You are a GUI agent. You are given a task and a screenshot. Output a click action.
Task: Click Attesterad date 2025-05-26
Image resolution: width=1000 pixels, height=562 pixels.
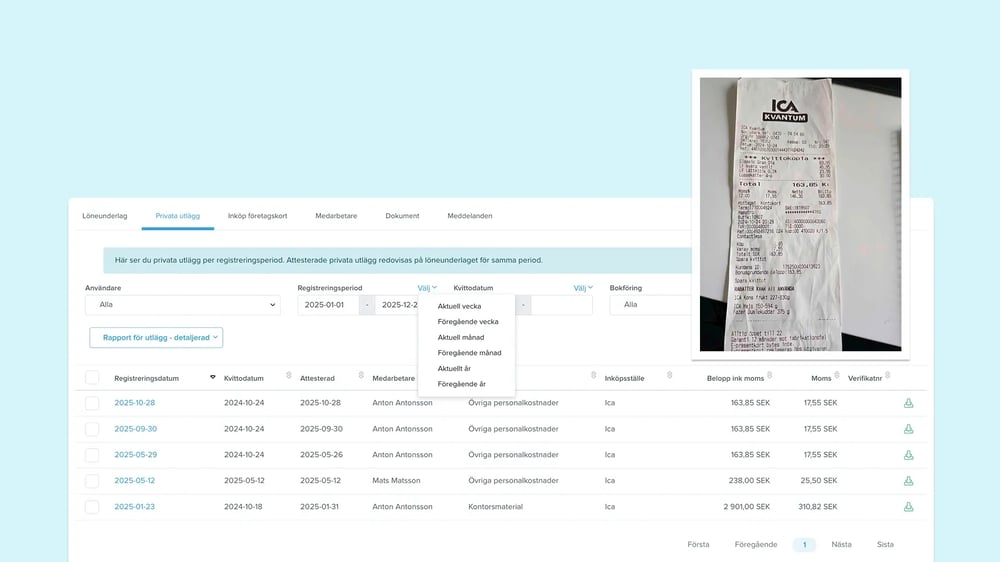click(321, 455)
